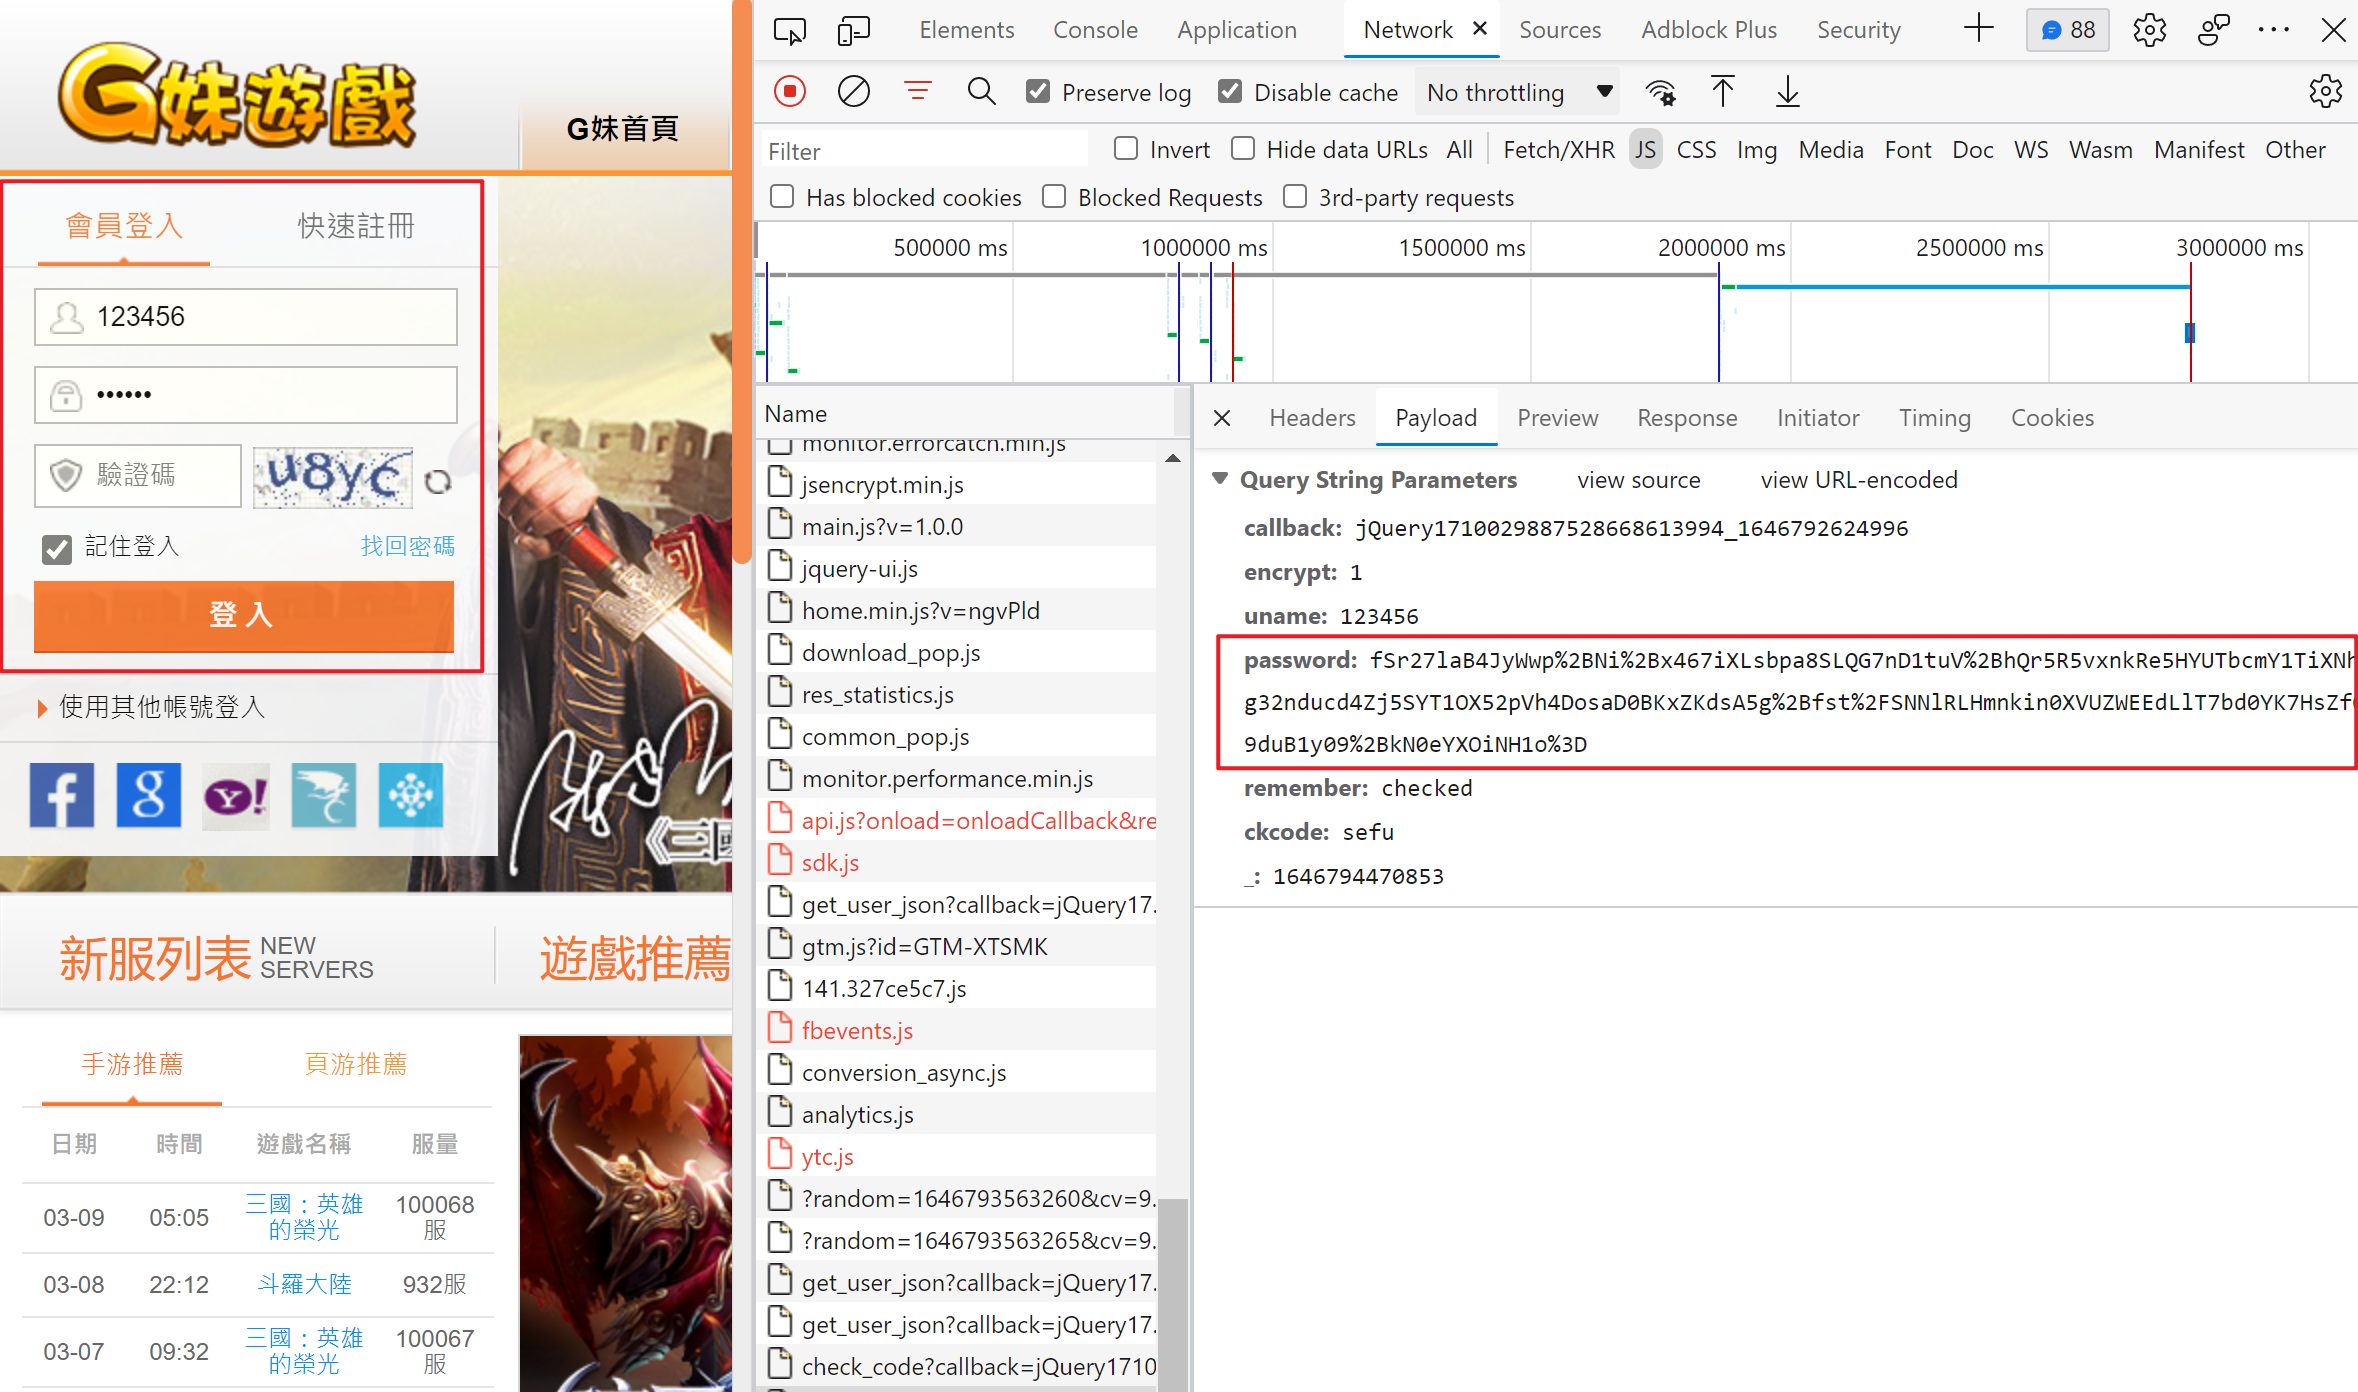Viewport: 2358px width, 1392px height.
Task: Switch to the Response tab
Action: 1686,418
